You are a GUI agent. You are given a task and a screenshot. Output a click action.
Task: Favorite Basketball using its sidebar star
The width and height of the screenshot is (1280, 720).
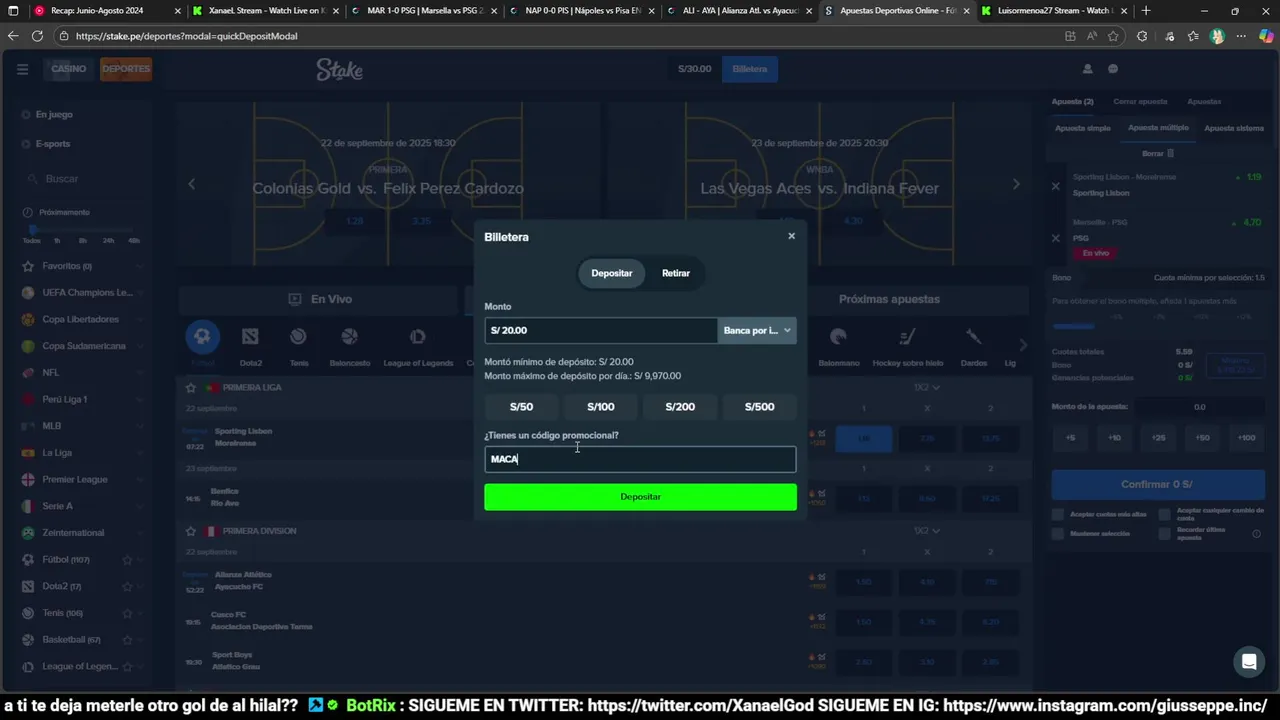[127, 639]
